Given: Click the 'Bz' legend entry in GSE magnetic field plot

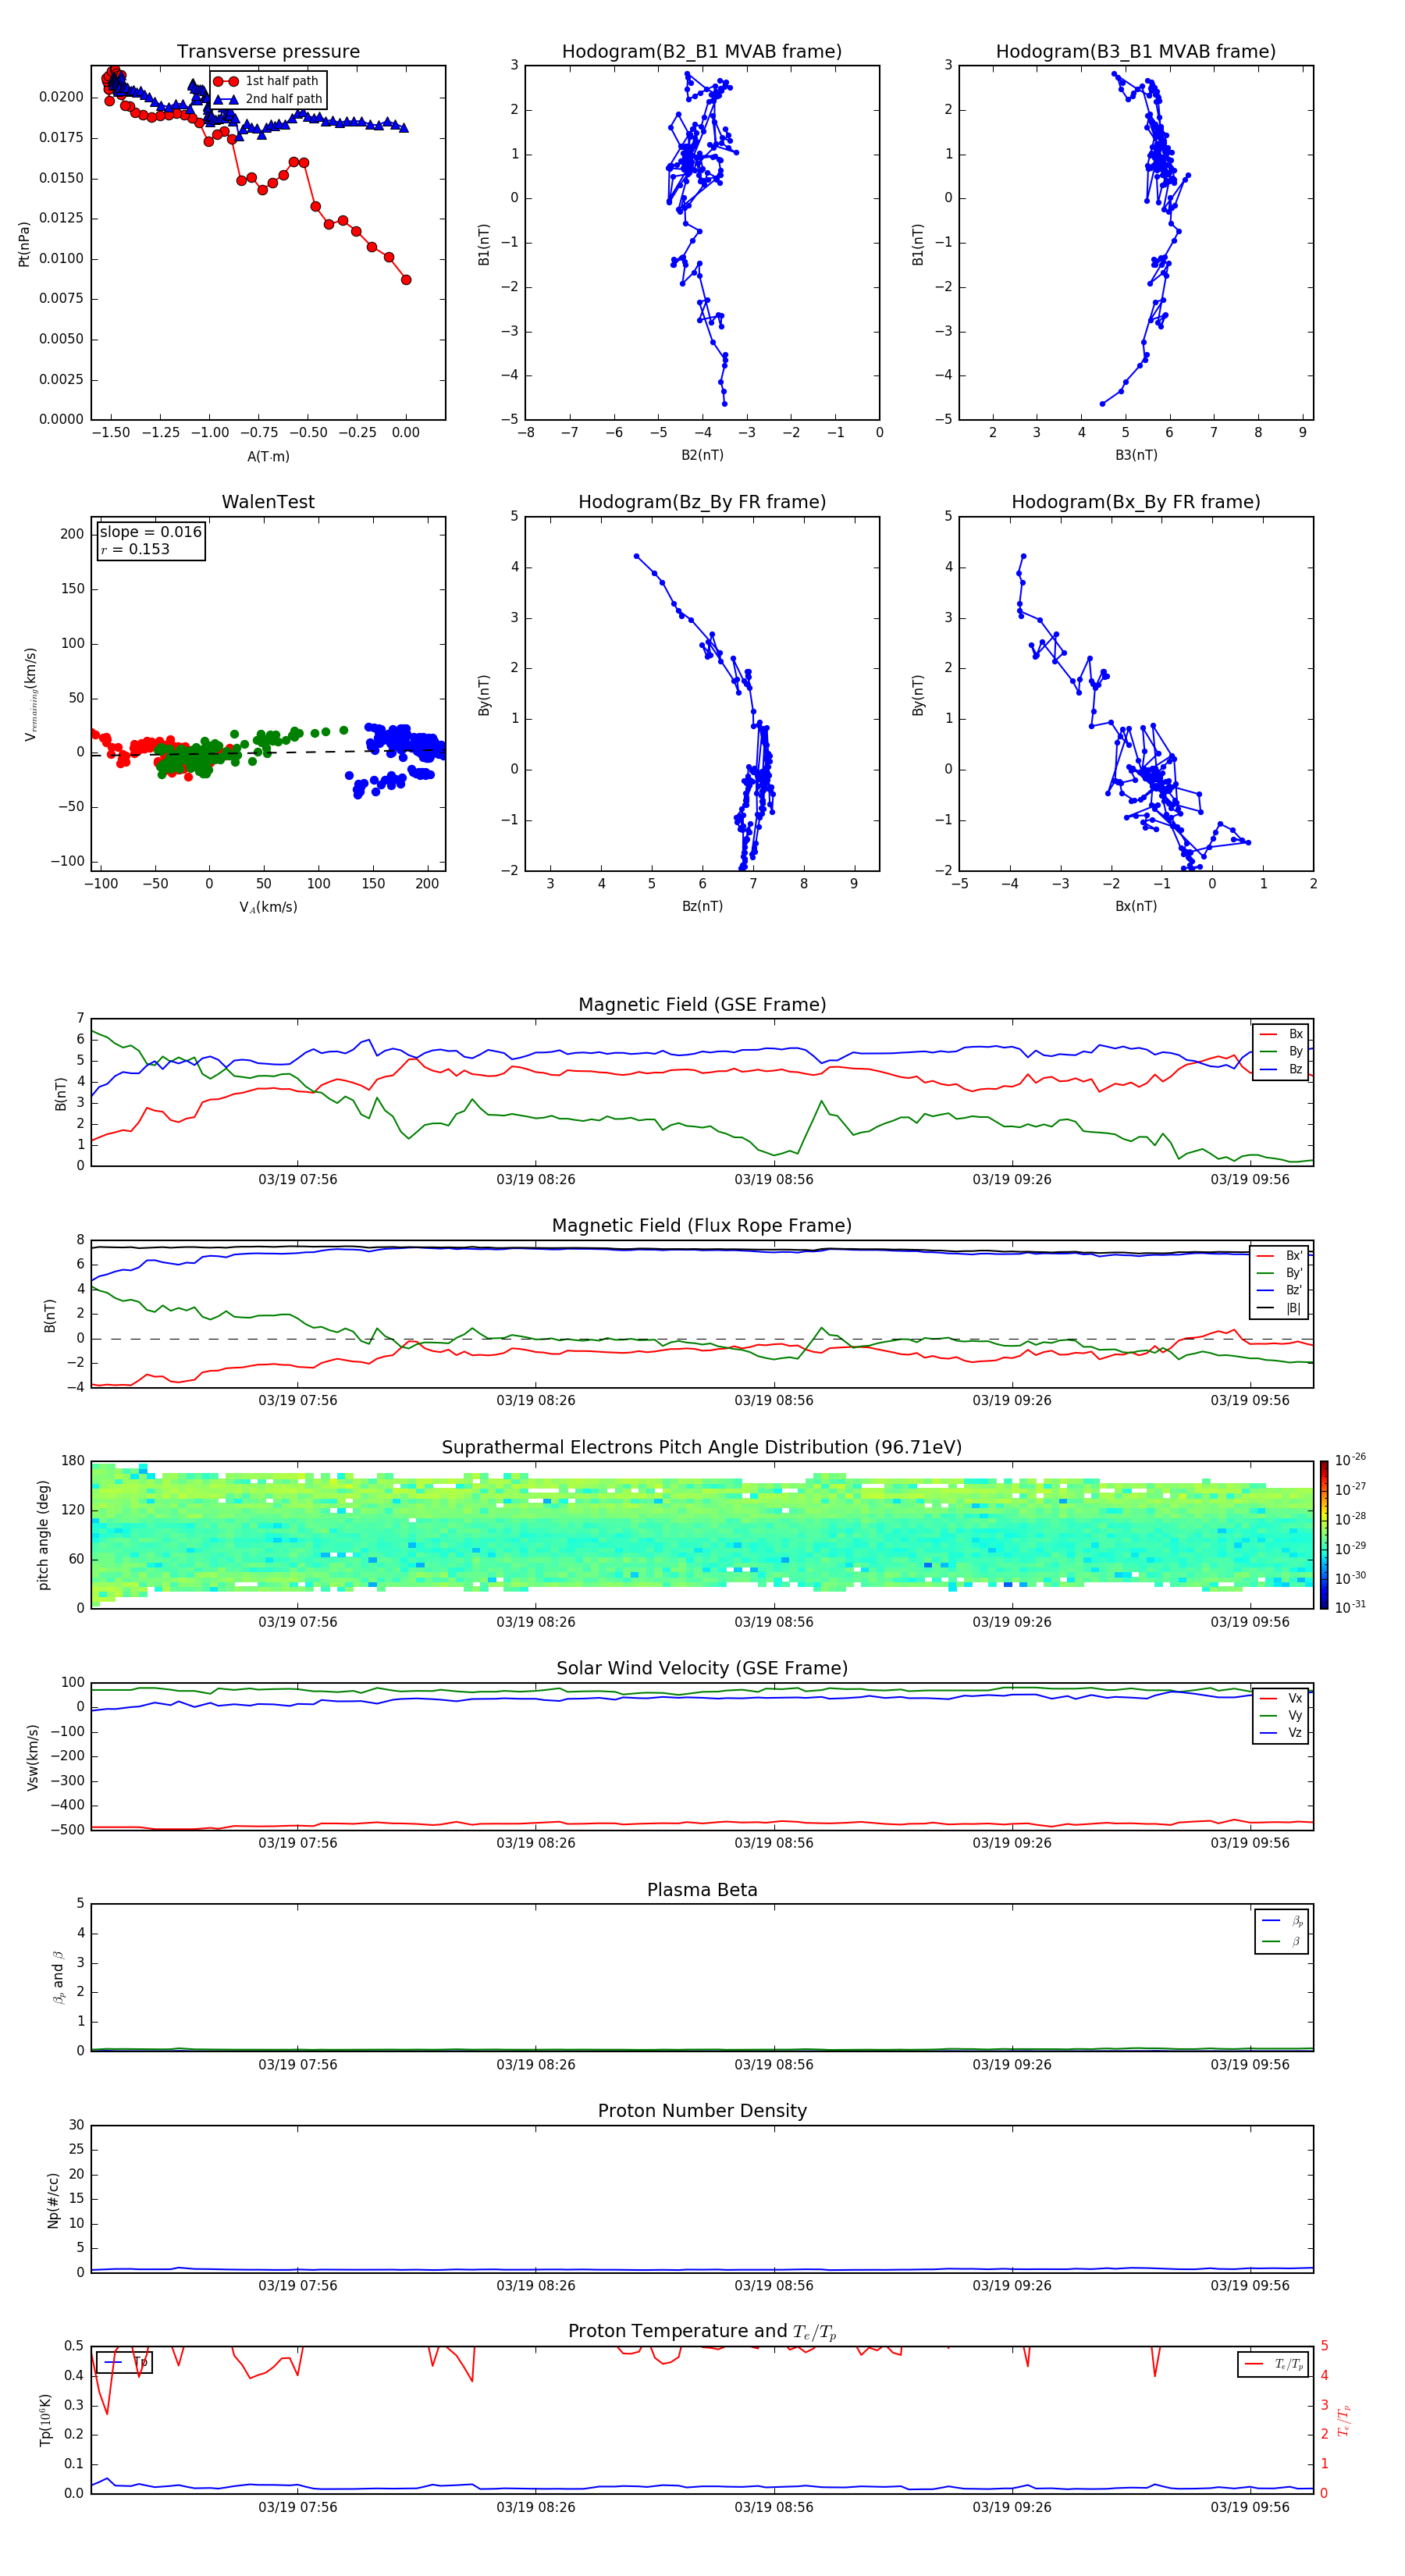Looking at the screenshot, I should [x=1282, y=1069].
